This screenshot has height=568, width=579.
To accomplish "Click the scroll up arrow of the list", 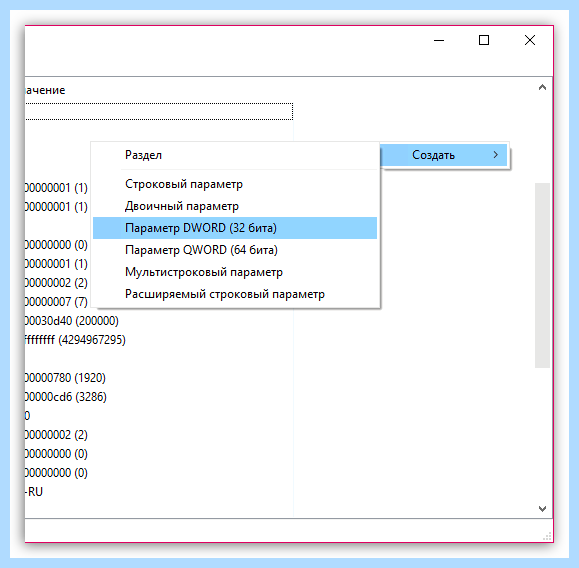I will click(x=542, y=88).
